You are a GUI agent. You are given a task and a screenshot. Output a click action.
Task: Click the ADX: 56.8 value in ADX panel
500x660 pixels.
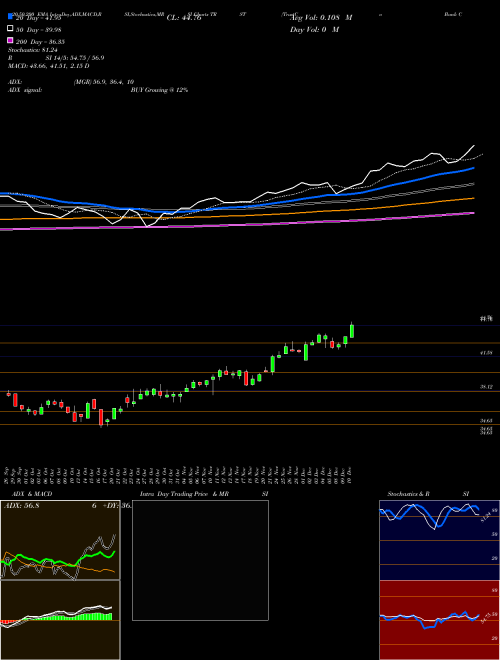pyautogui.click(x=21, y=506)
